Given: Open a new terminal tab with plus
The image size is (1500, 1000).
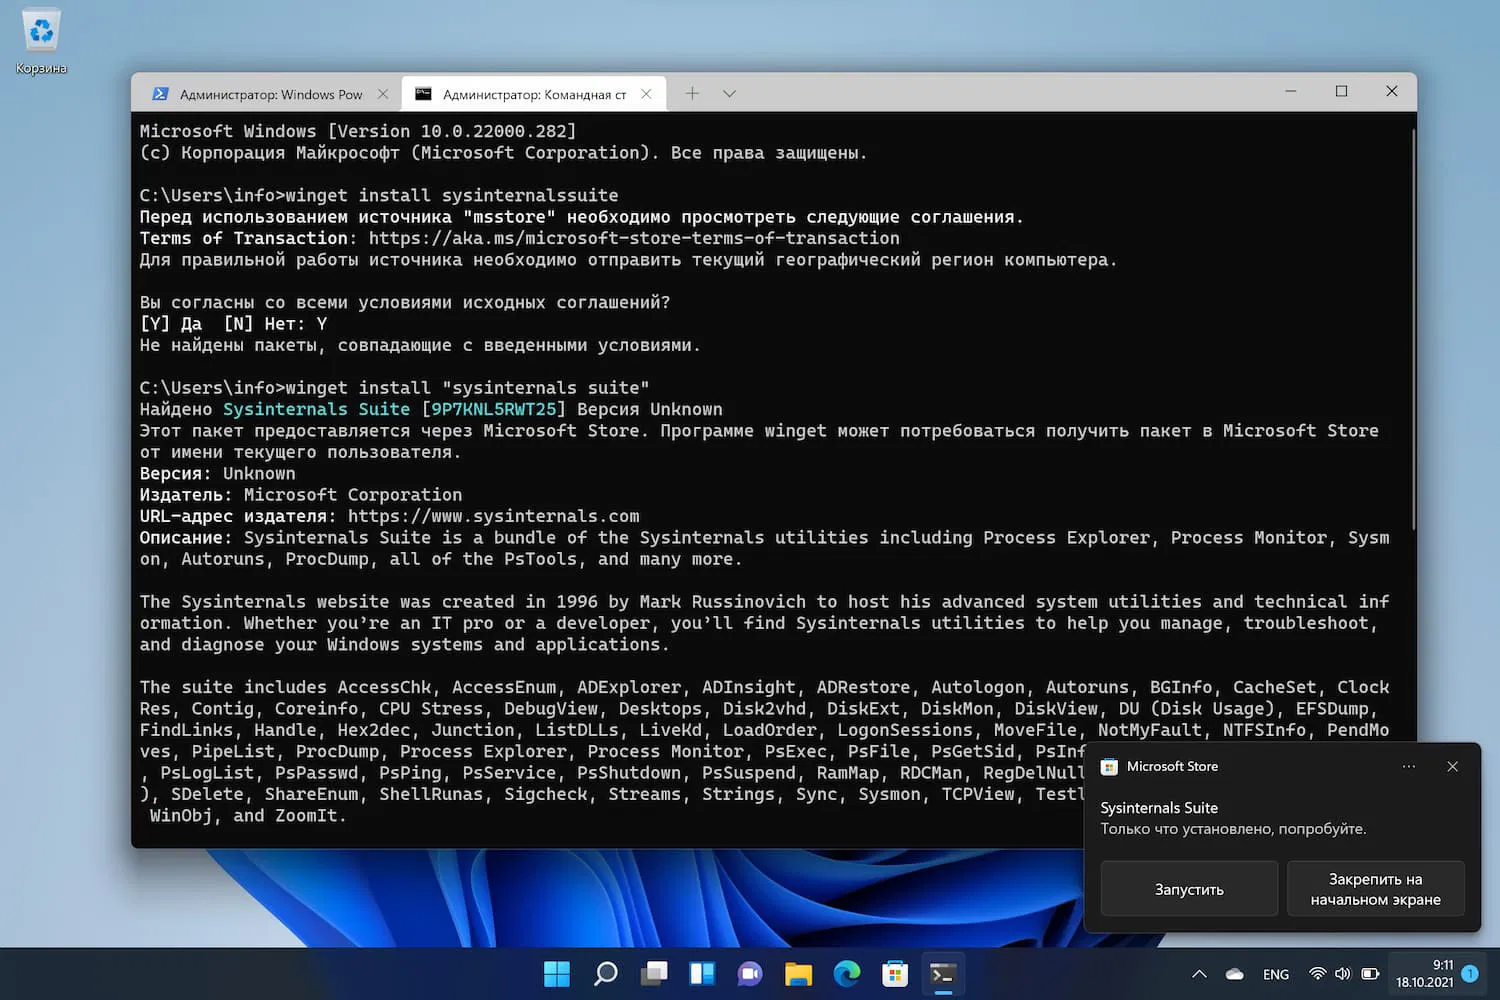Looking at the screenshot, I should tap(692, 93).
